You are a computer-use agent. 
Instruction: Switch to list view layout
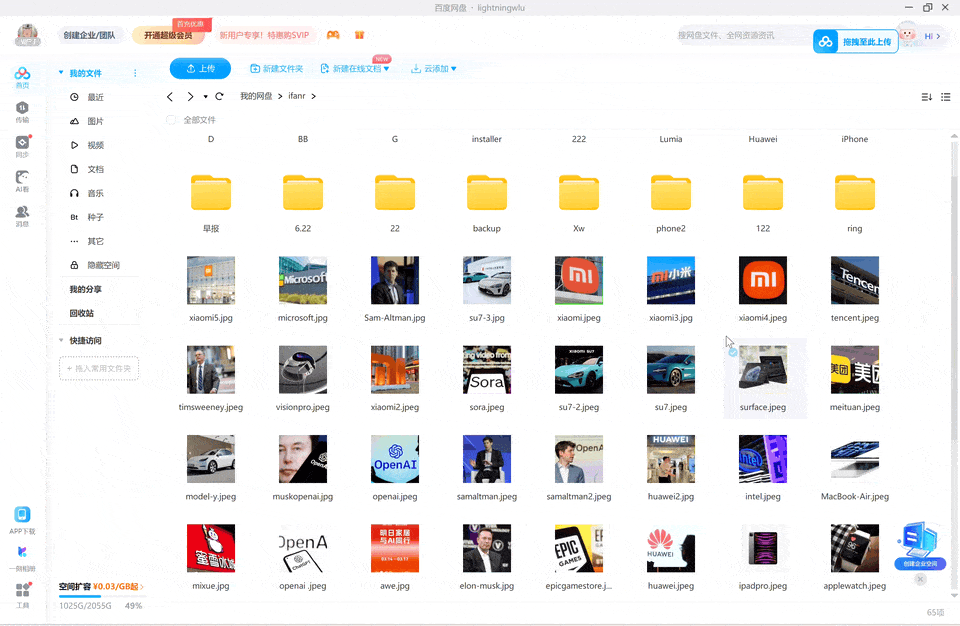(x=945, y=97)
